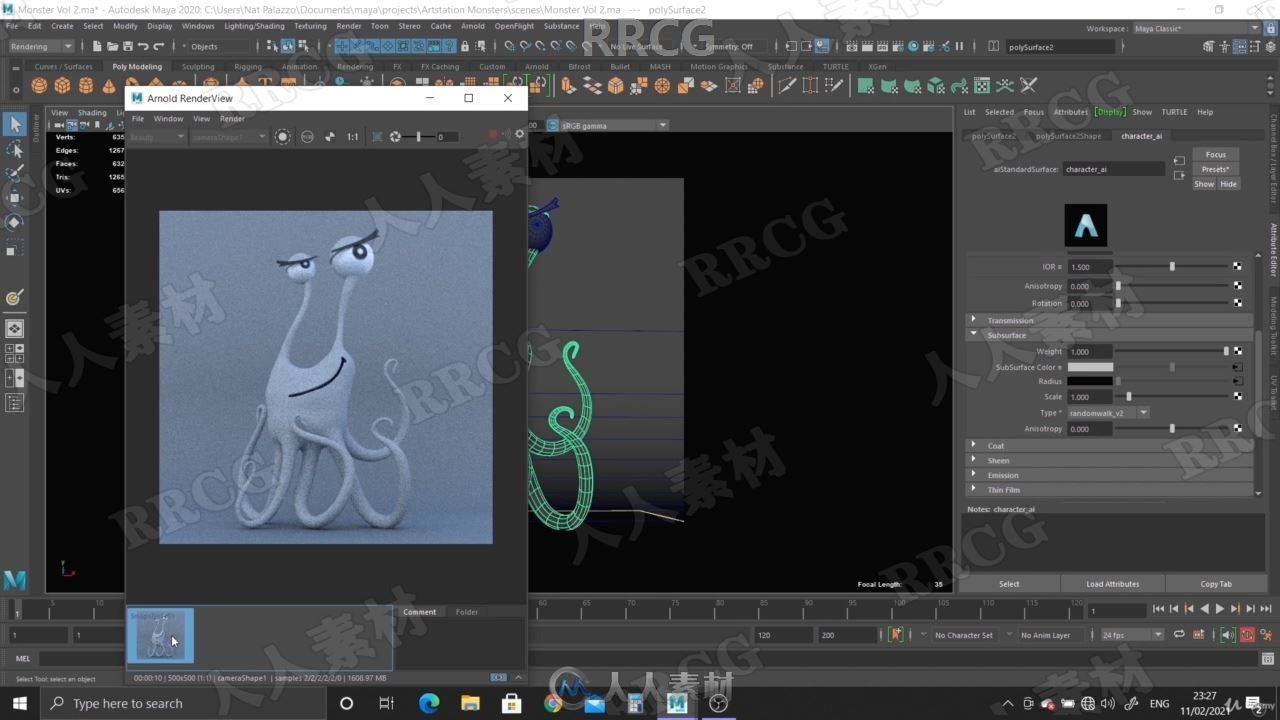Switch to the Folder tab in RenderView
This screenshot has width=1280, height=720.
click(x=467, y=612)
